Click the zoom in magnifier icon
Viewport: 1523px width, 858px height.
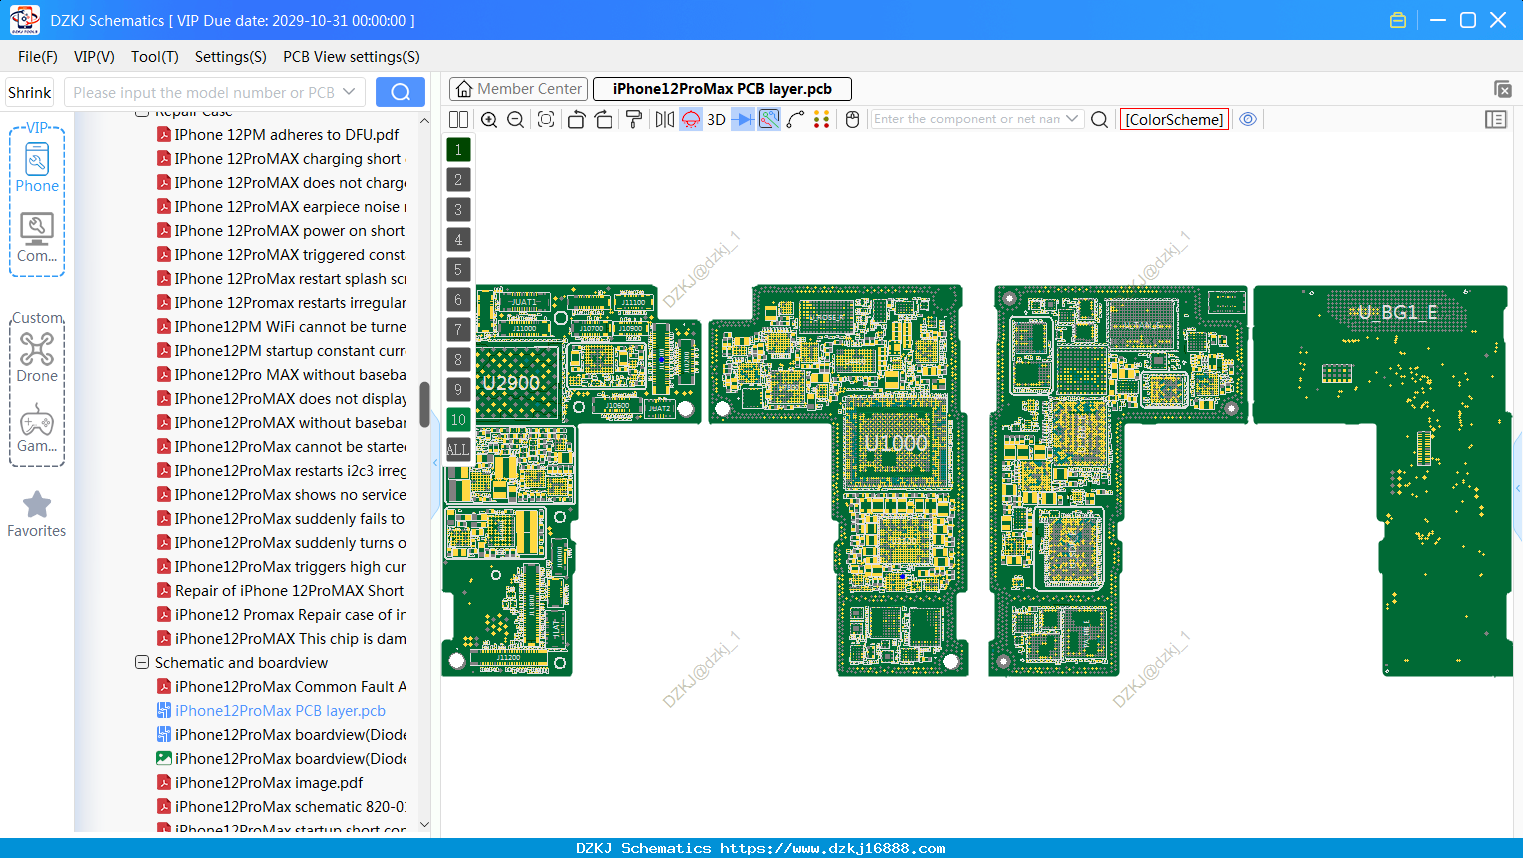489,119
